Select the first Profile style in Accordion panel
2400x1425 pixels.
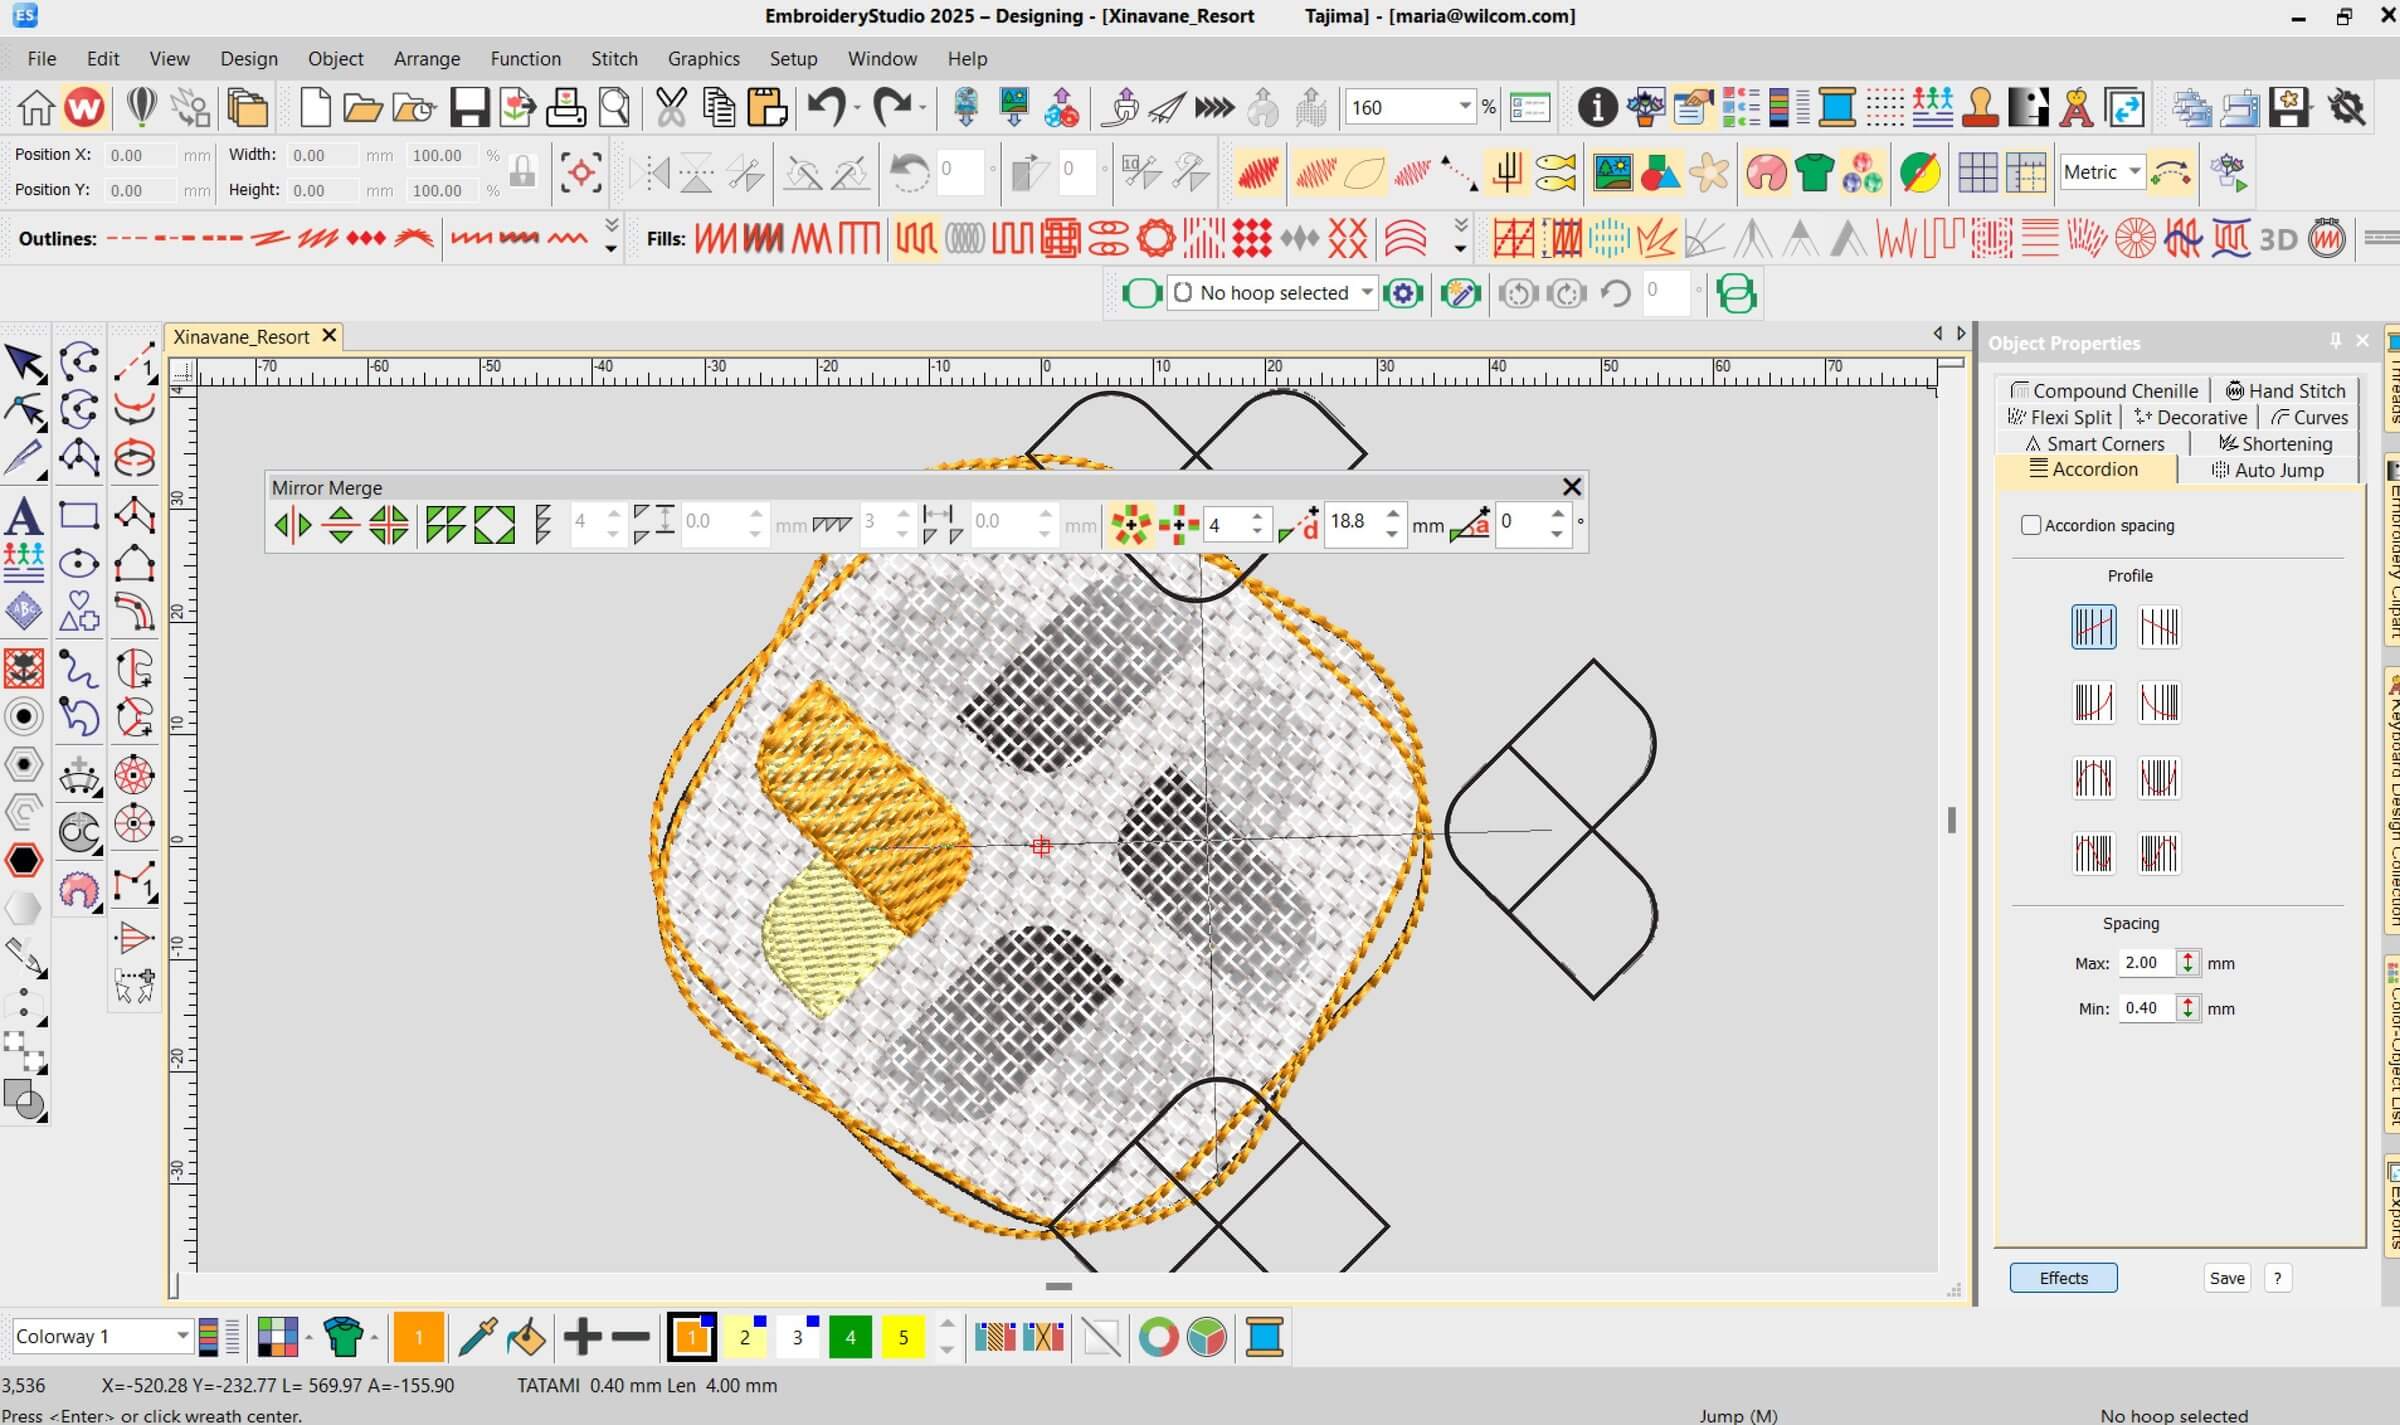[2093, 626]
